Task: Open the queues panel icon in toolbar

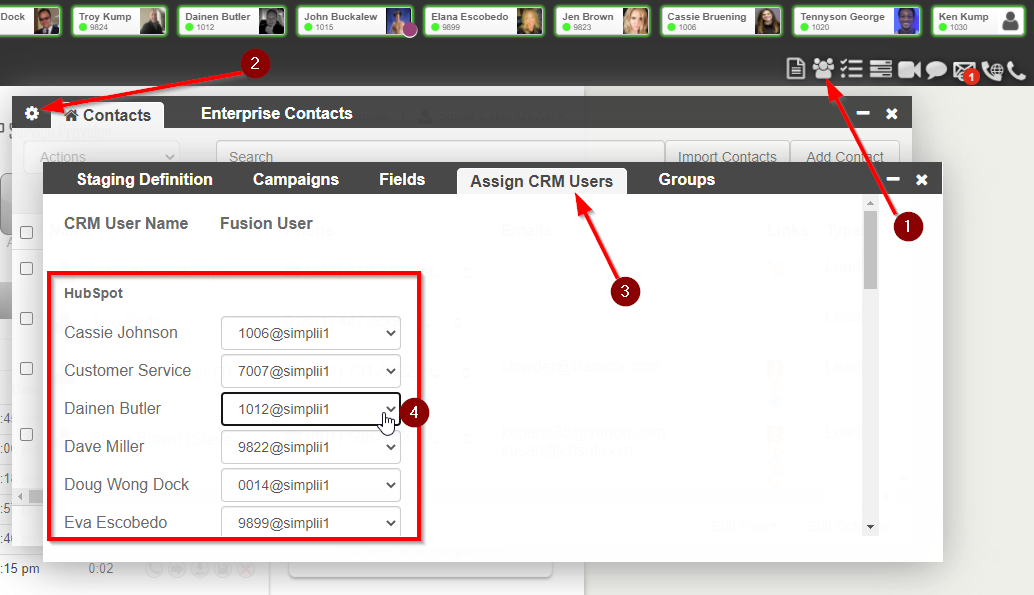Action: (879, 68)
